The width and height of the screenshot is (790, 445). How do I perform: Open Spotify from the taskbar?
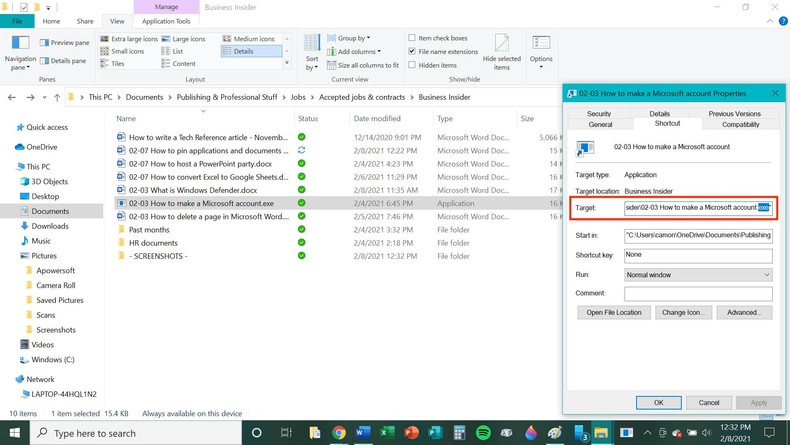pyautogui.click(x=483, y=433)
